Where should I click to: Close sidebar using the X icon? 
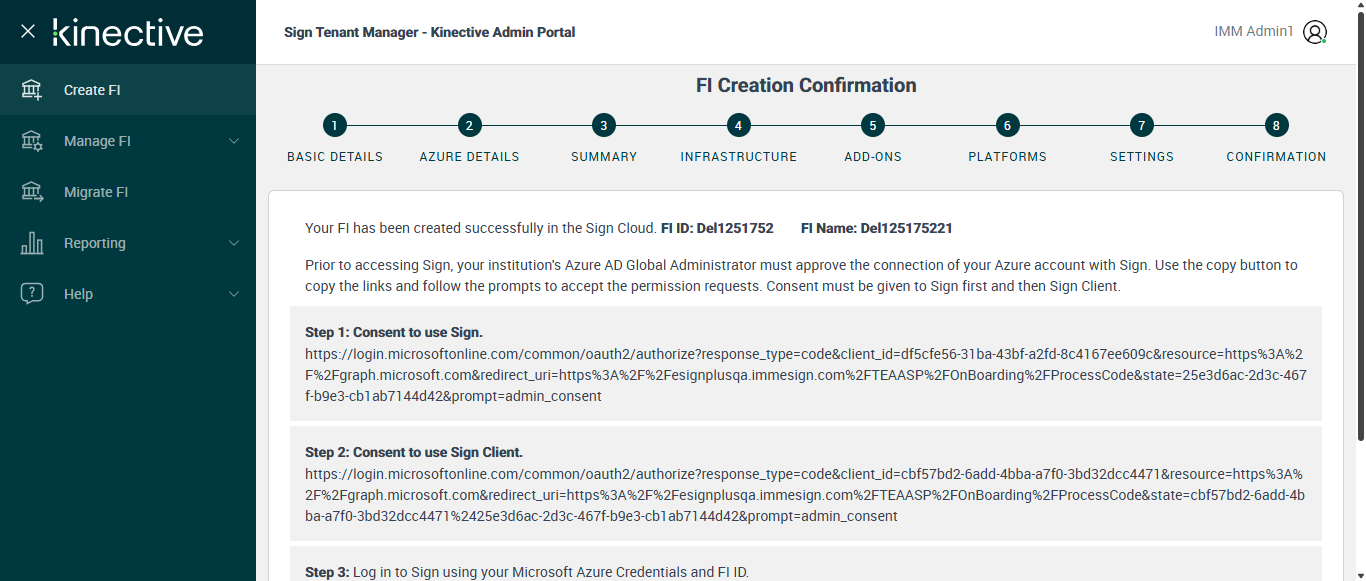point(28,32)
